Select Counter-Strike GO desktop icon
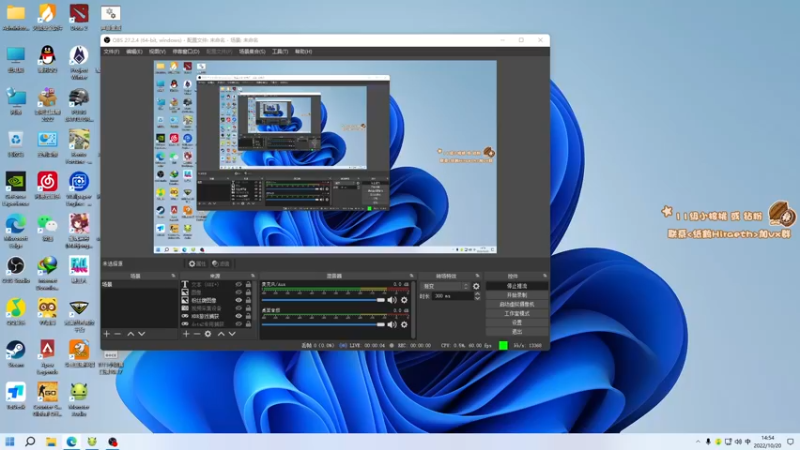Screen dimensions: 800x450 point(47,399)
